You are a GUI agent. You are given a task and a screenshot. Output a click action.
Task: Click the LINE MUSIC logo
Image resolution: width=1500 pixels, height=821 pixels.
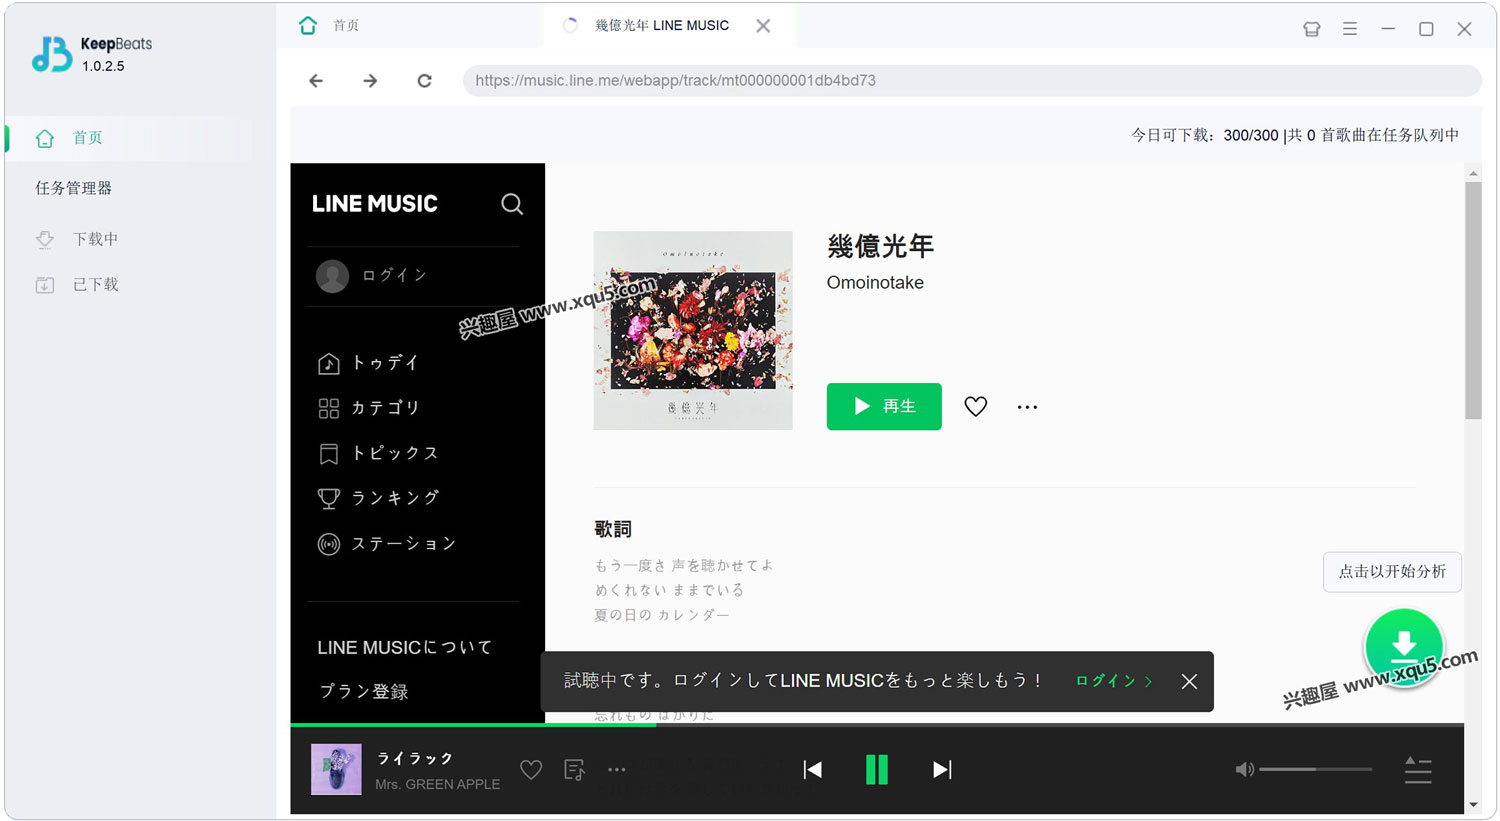(x=375, y=204)
